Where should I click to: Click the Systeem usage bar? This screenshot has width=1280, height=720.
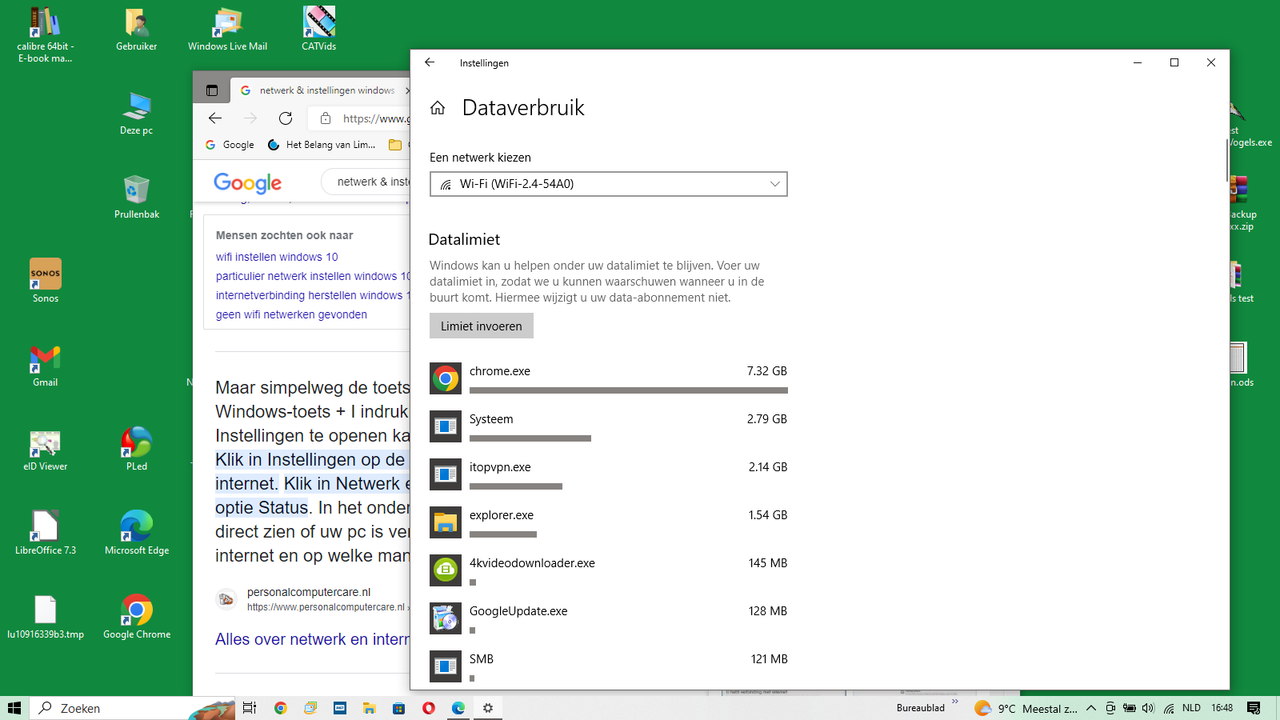tap(530, 438)
